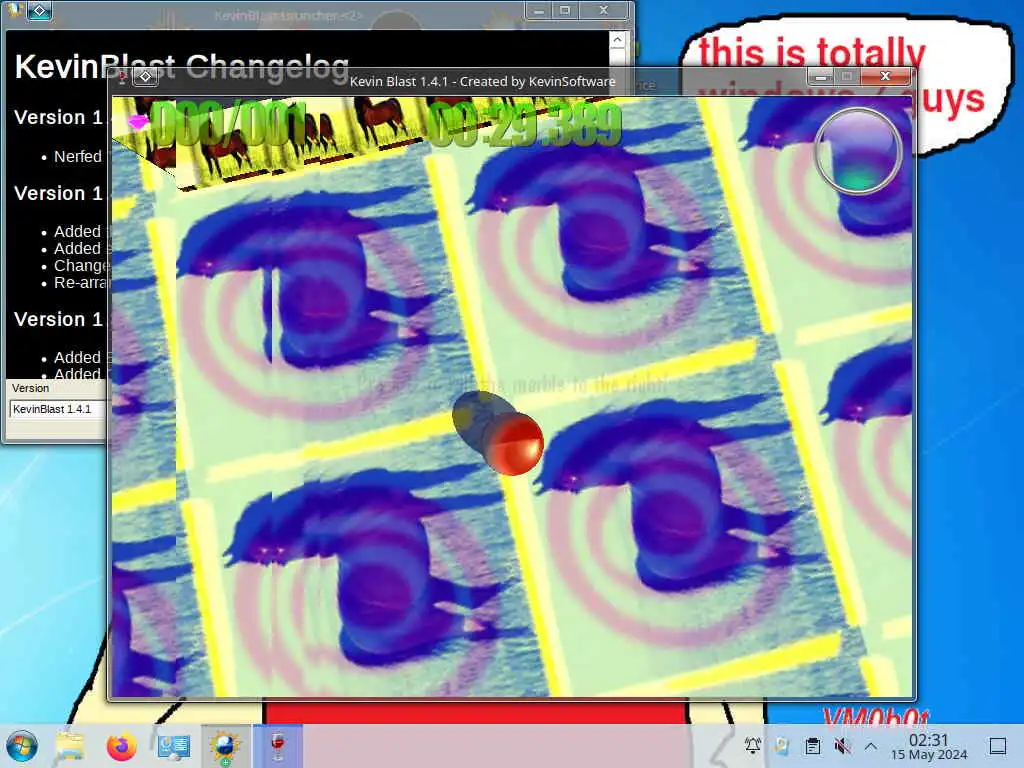Open the notifications bell in system tray
Screen dimensions: 1024x768
click(x=753, y=745)
